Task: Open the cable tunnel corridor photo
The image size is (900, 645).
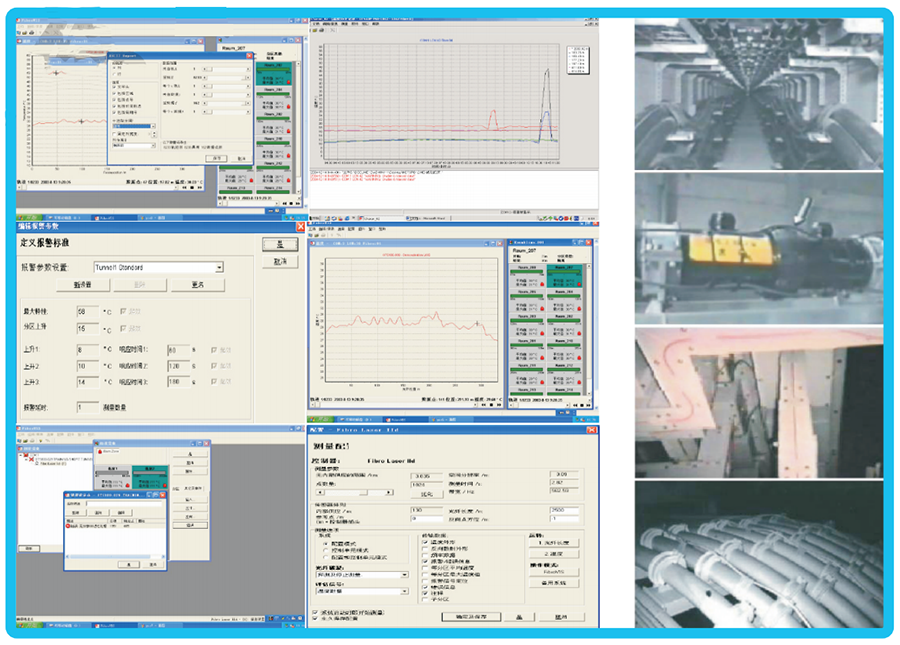Action: [759, 94]
